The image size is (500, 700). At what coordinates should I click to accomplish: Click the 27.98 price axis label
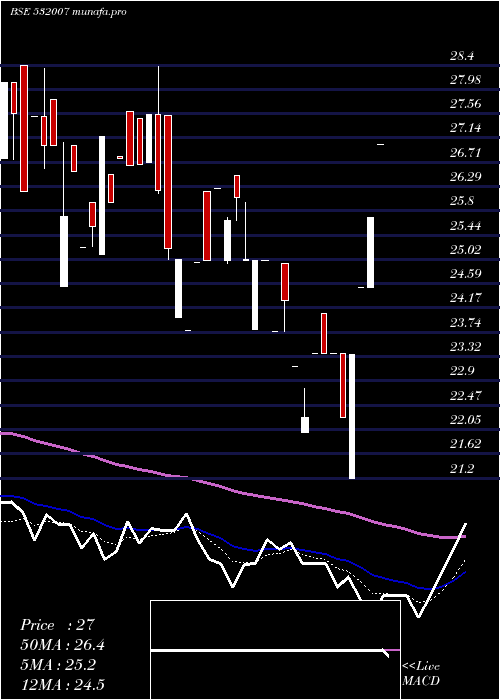[465, 80]
